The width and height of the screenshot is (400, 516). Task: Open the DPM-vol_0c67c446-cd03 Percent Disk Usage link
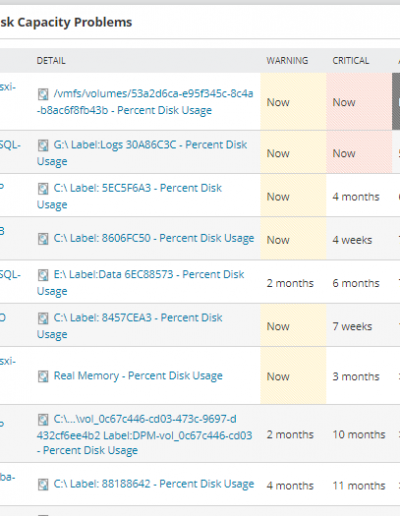pos(144,435)
